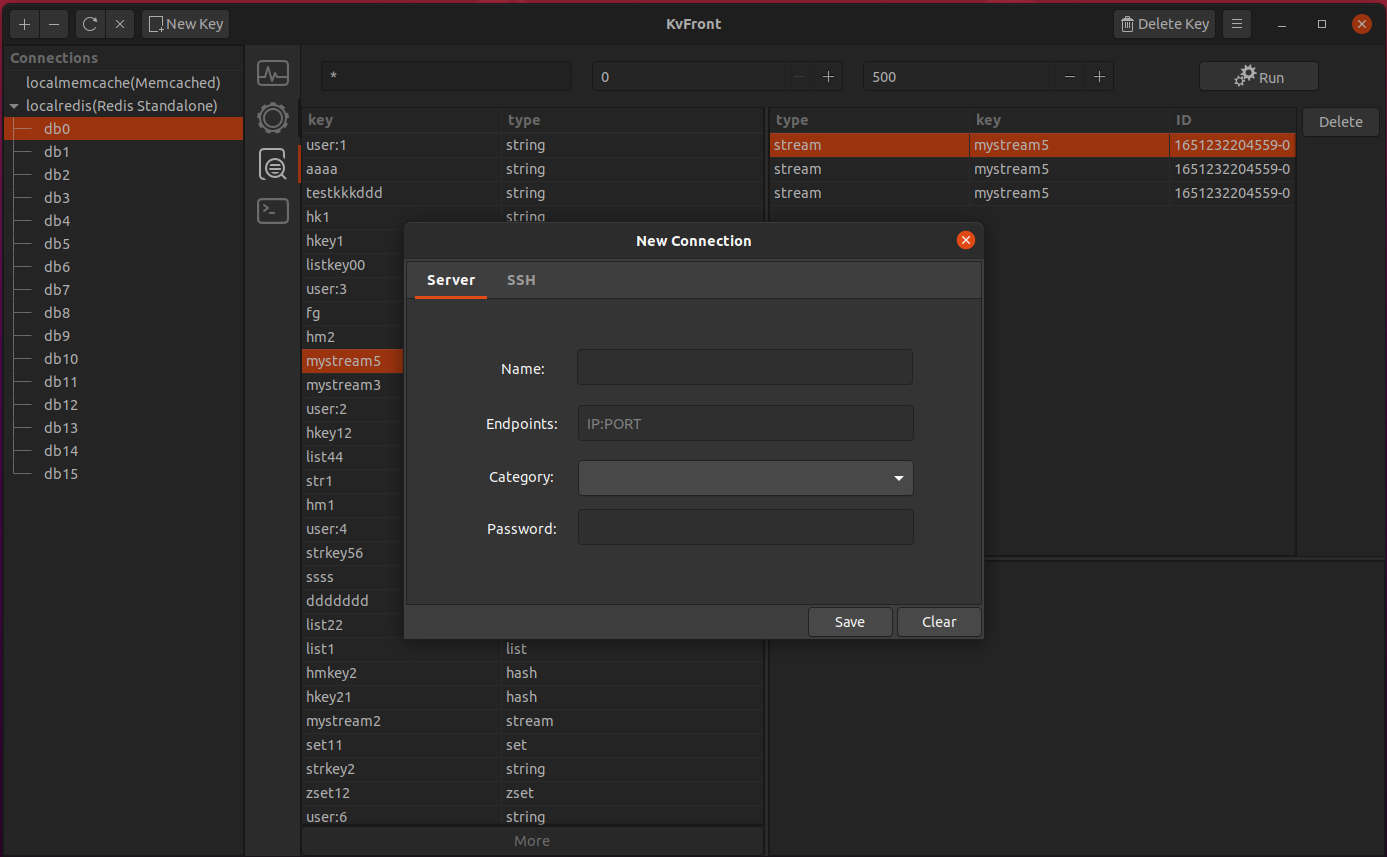This screenshot has height=857, width=1387.
Task: Remove connection using the minus toolbar icon
Action: [54, 24]
